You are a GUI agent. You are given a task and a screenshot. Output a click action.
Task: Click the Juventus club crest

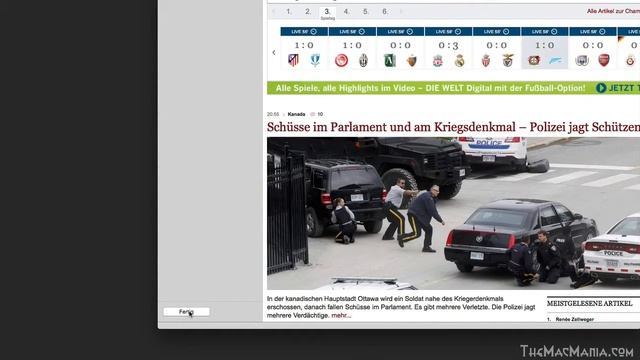coord(363,60)
